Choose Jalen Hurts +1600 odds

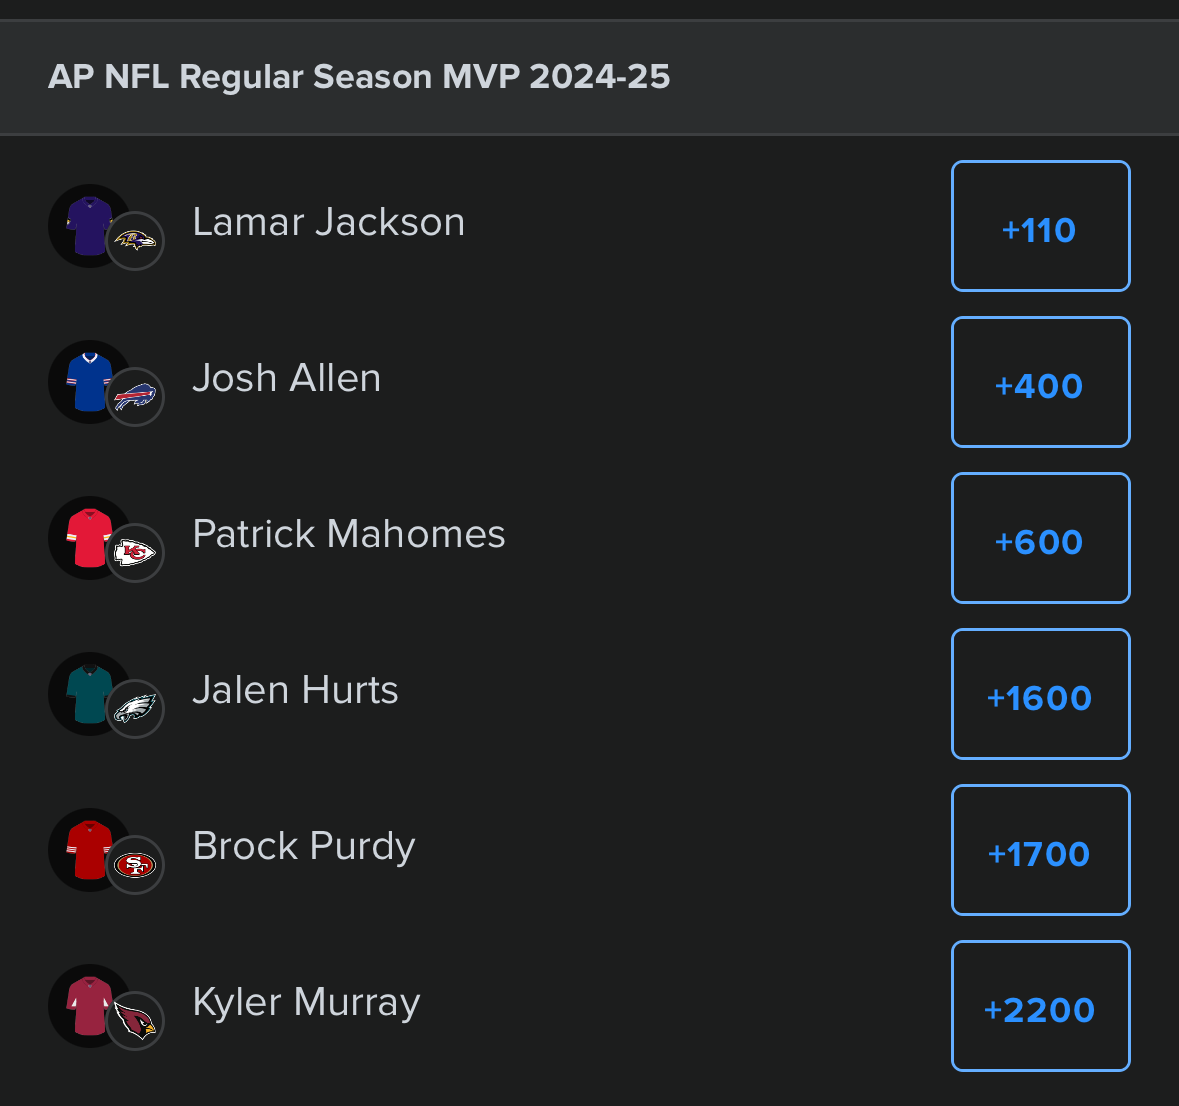tap(1040, 695)
